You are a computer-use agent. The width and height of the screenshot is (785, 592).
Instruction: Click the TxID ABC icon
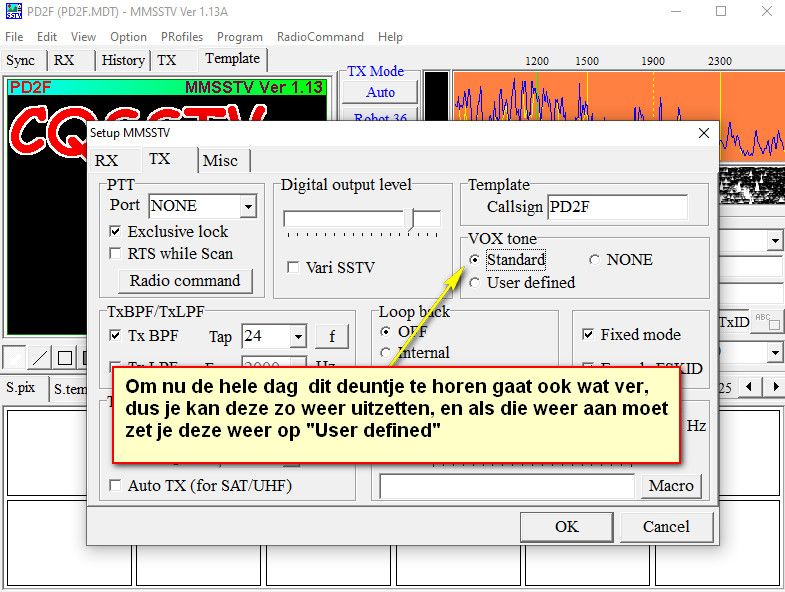(767, 321)
